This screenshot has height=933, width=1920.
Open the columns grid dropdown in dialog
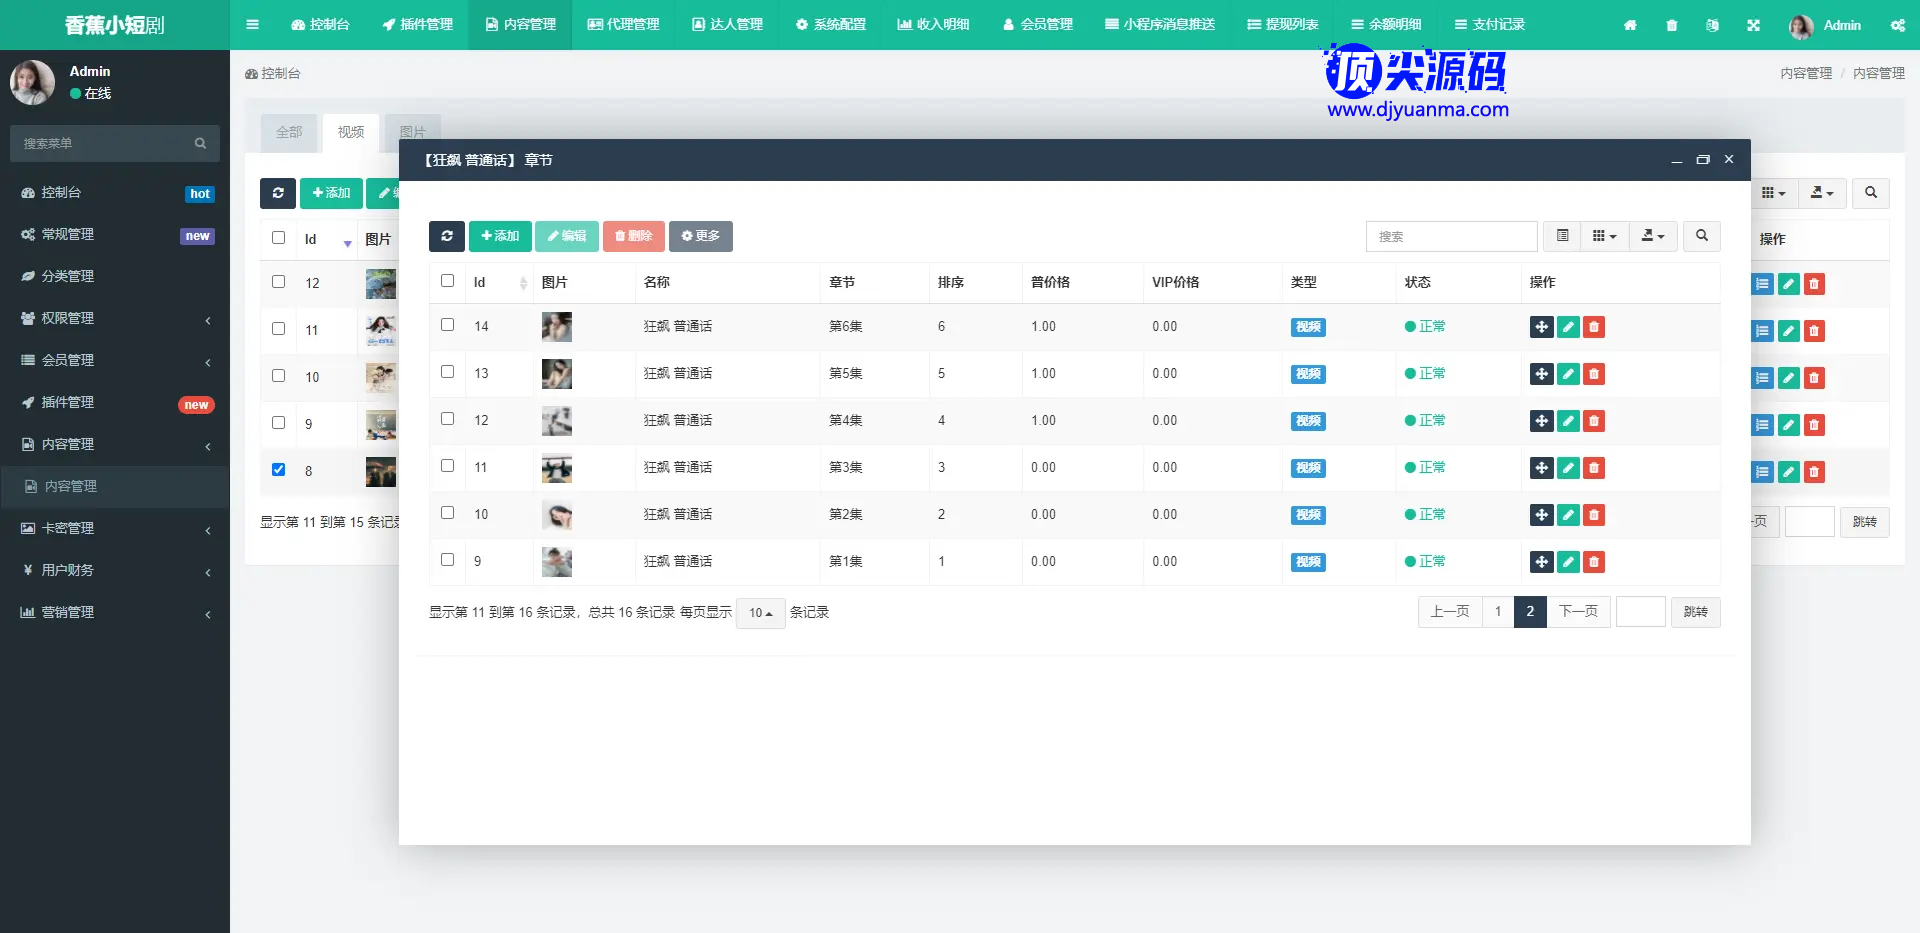tap(1604, 236)
